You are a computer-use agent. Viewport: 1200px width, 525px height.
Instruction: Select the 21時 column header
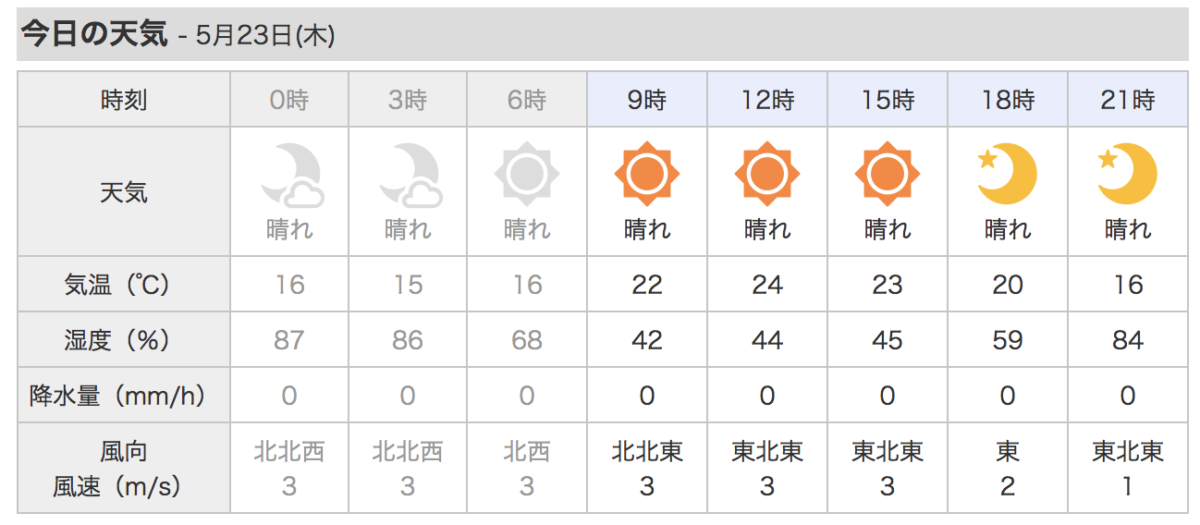(1127, 99)
